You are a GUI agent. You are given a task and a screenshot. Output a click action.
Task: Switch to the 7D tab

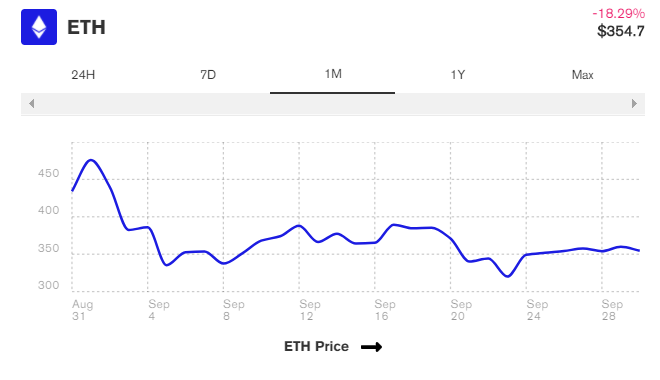pyautogui.click(x=208, y=75)
